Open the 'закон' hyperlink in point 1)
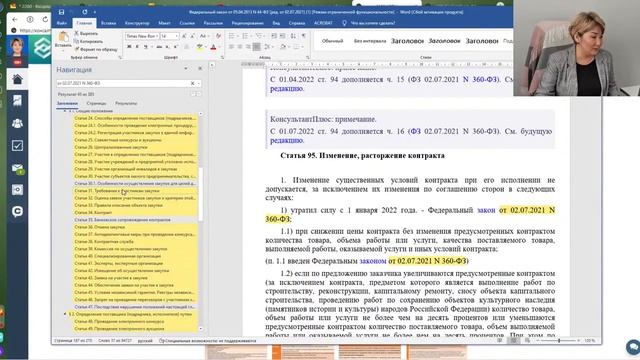Viewport: 640px width, 360px height. point(486,210)
